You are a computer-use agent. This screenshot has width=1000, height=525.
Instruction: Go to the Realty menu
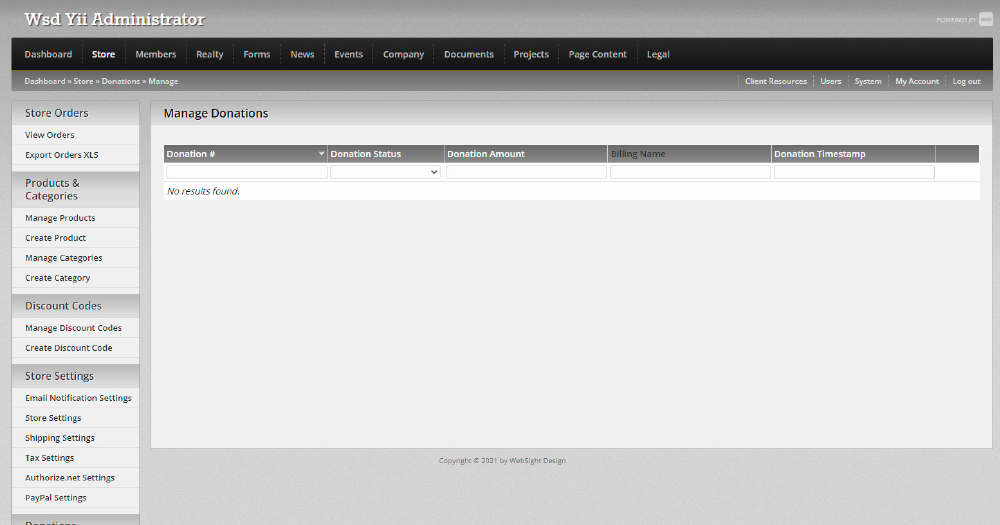pyautogui.click(x=210, y=54)
